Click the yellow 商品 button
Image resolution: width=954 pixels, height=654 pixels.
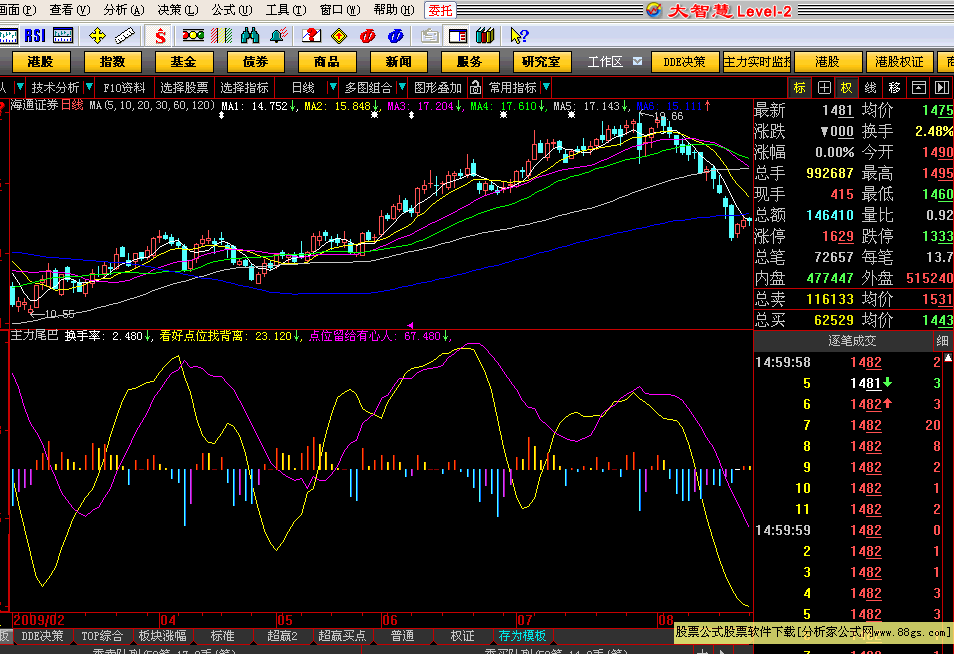[327, 62]
